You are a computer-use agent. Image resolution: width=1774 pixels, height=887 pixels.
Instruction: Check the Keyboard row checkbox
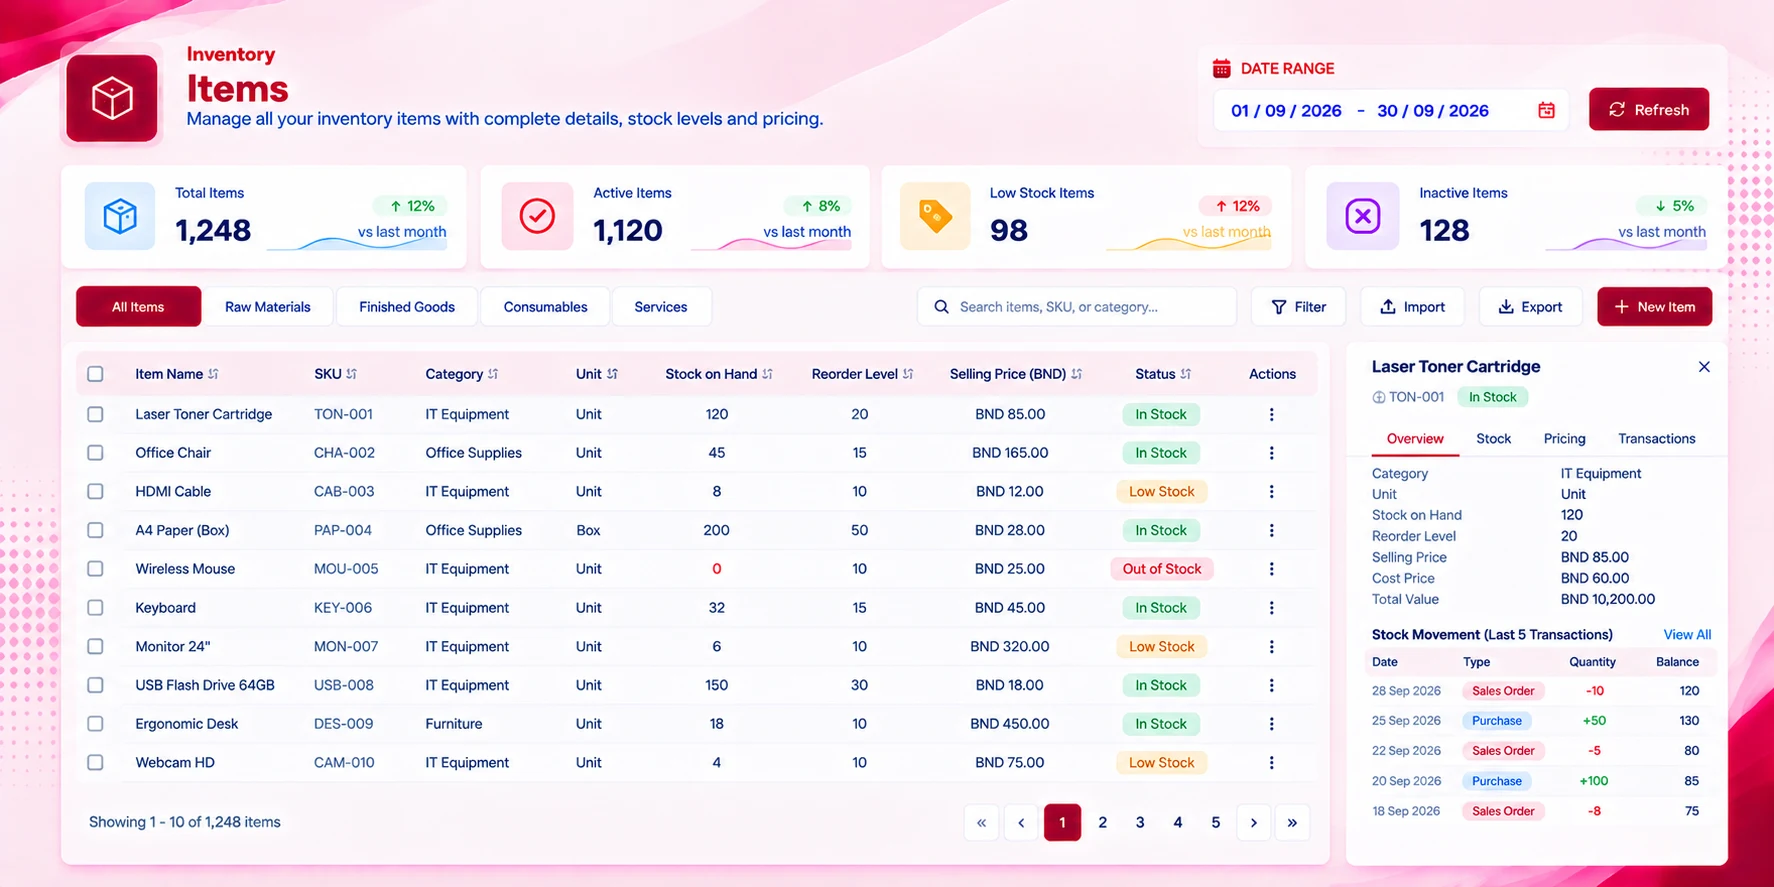[x=95, y=608]
